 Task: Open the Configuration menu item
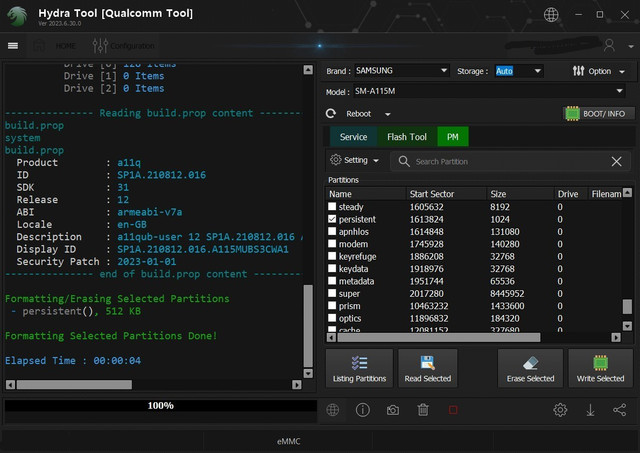pos(132,46)
